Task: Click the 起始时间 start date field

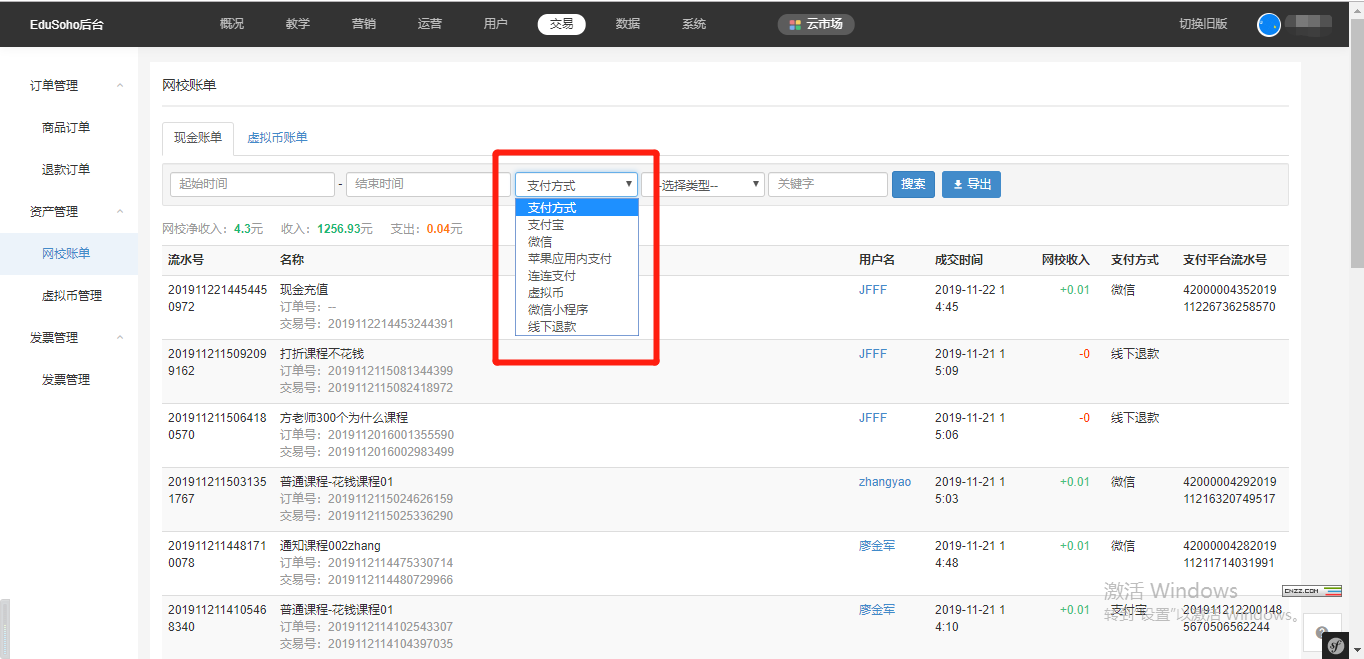Action: pyautogui.click(x=252, y=184)
